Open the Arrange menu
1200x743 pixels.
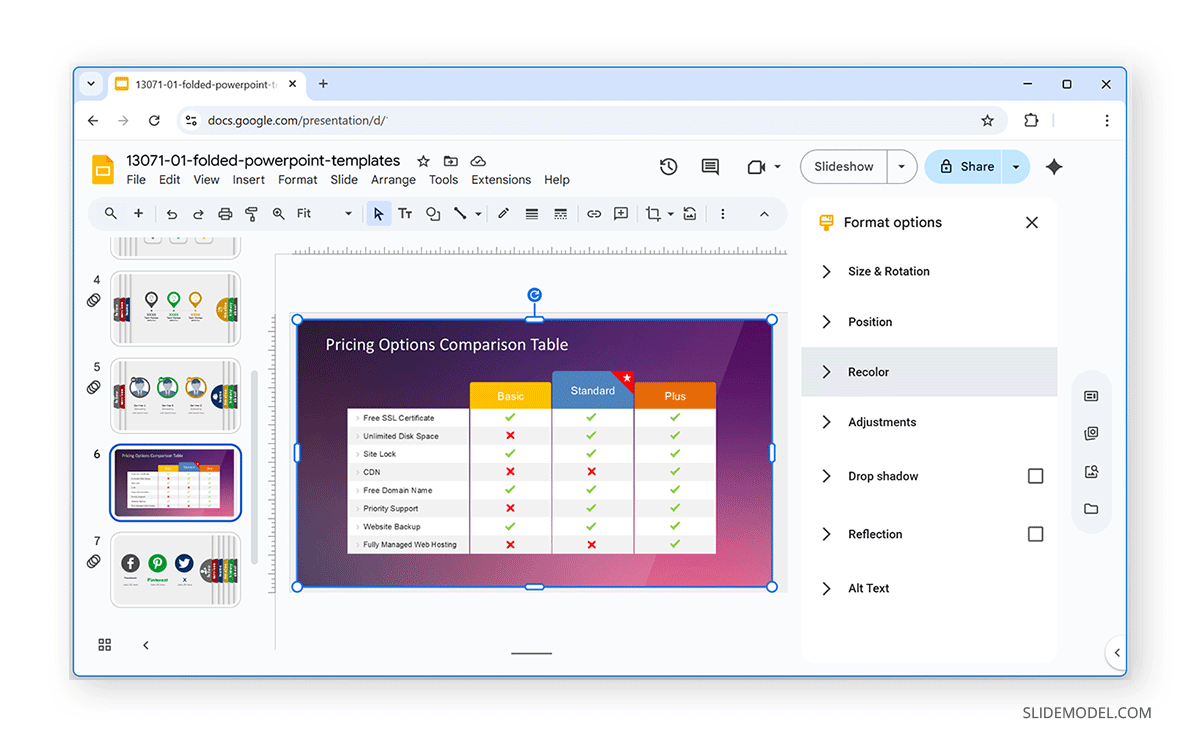click(393, 180)
